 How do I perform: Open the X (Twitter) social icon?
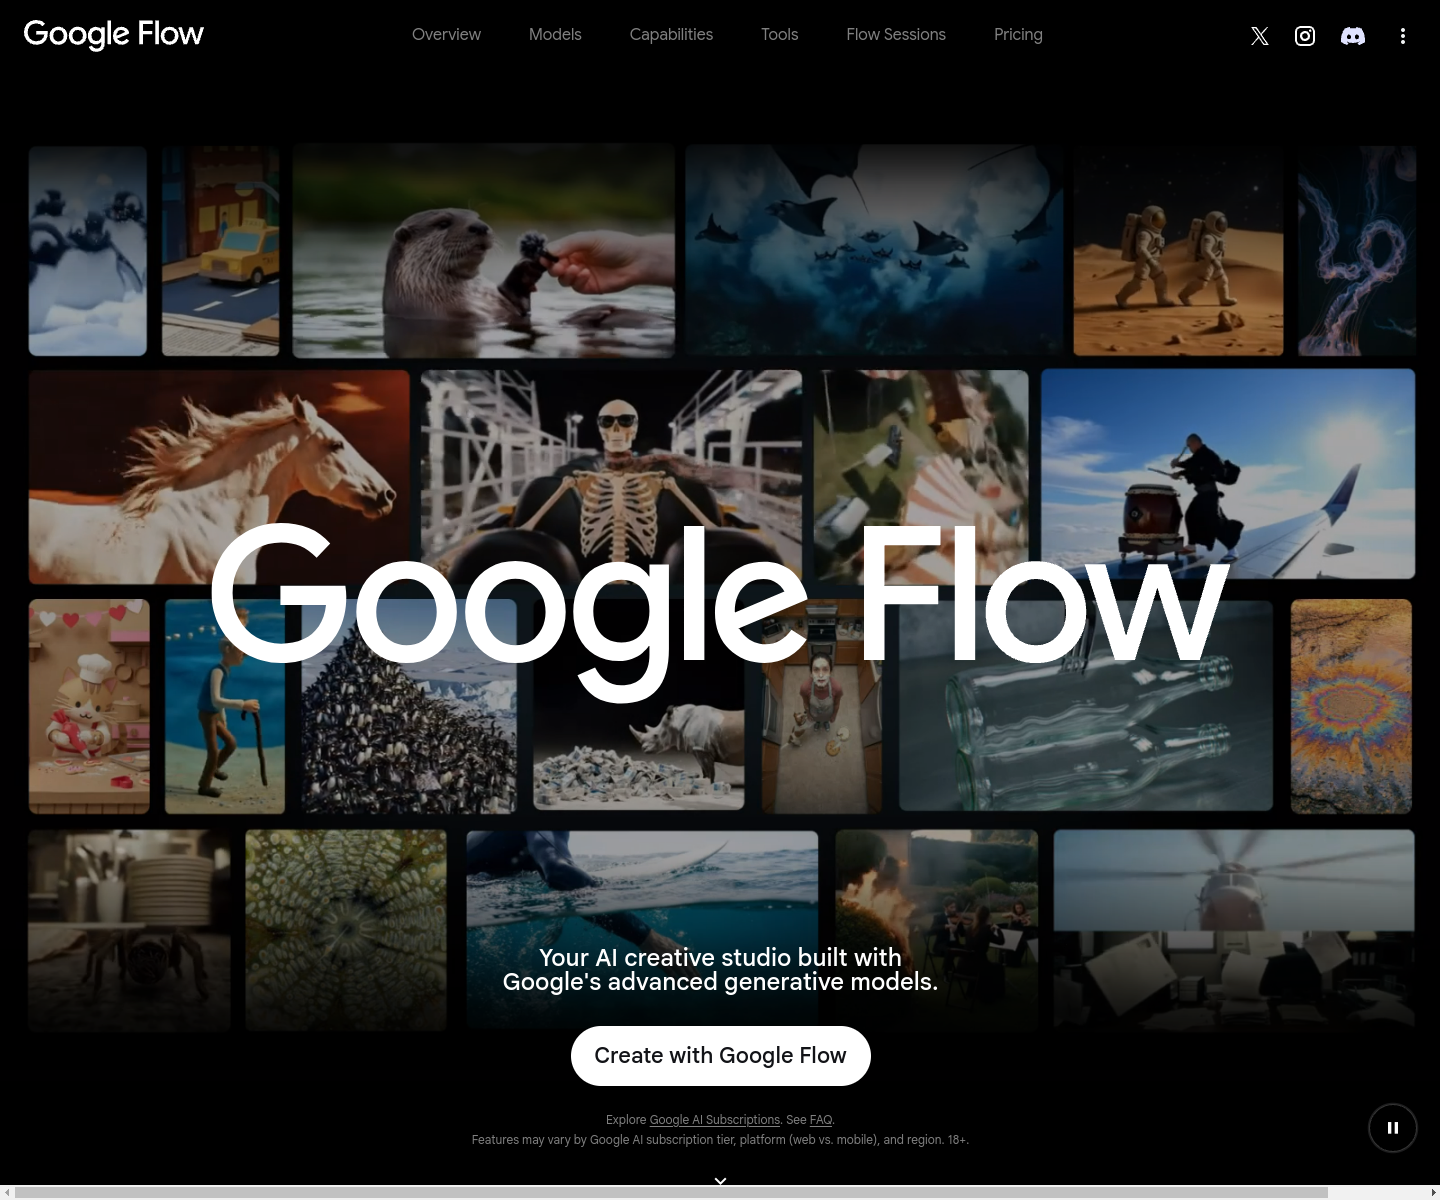click(x=1260, y=36)
